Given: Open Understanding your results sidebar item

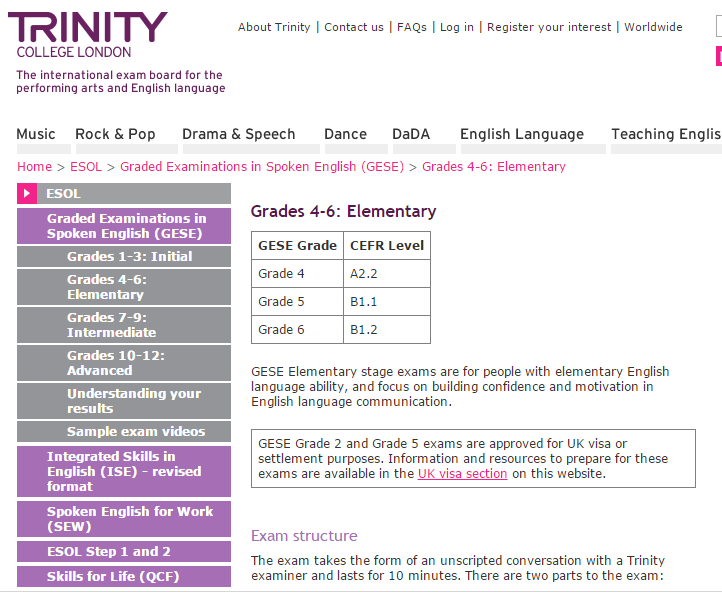Looking at the screenshot, I should 124,401.
